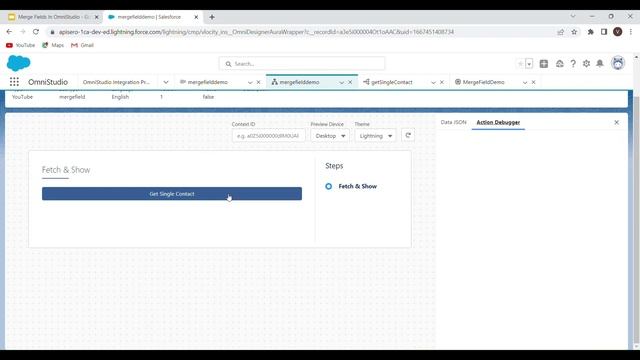The height and width of the screenshot is (360, 640).
Task: Open a new browser tab
Action: pos(212,17)
